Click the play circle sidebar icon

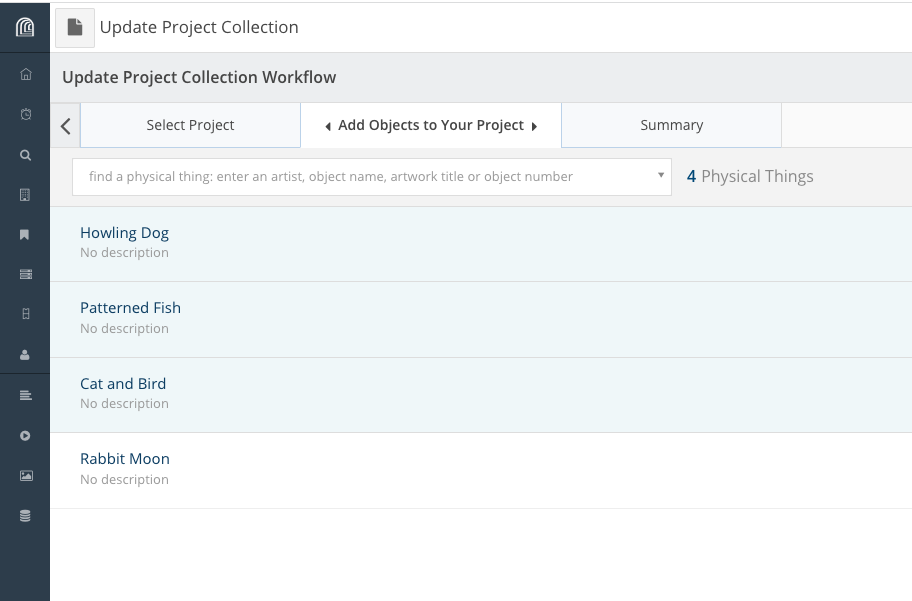[x=25, y=436]
